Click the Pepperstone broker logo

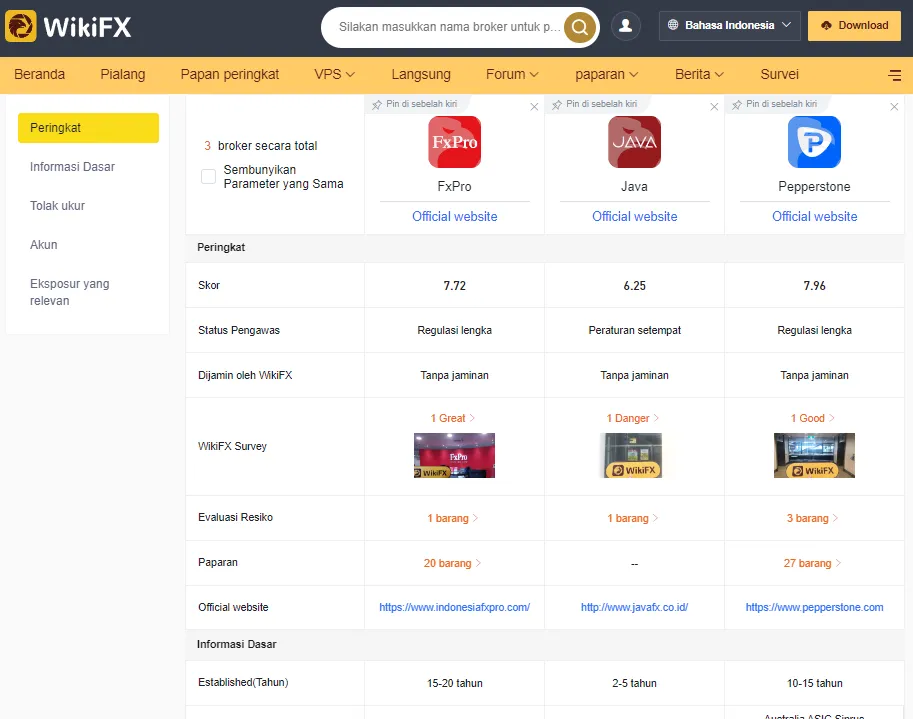(x=814, y=141)
